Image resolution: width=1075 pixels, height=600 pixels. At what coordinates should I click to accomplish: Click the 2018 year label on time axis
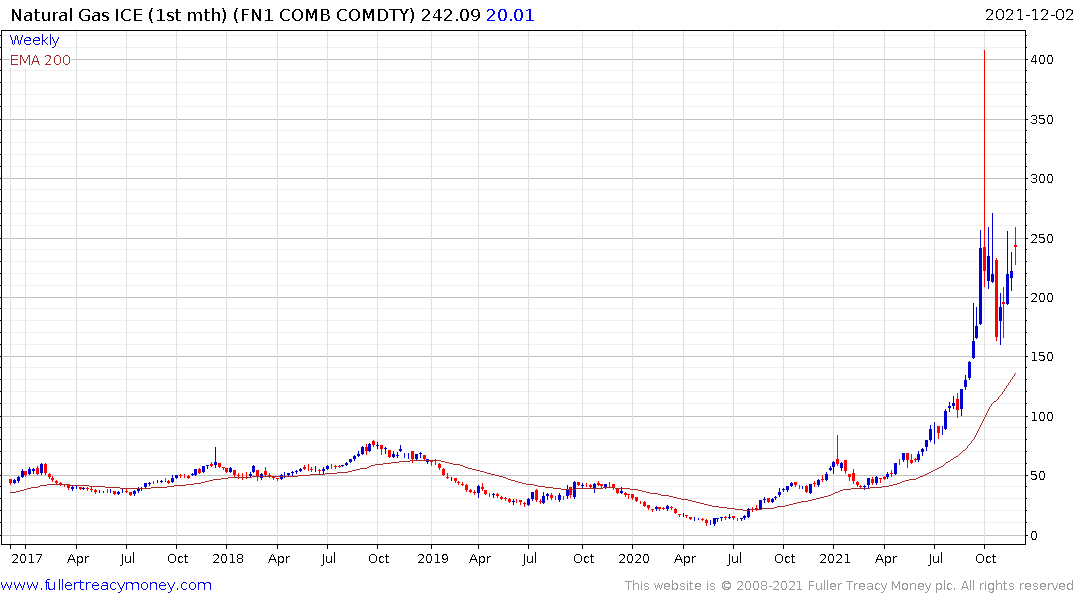pos(228,558)
